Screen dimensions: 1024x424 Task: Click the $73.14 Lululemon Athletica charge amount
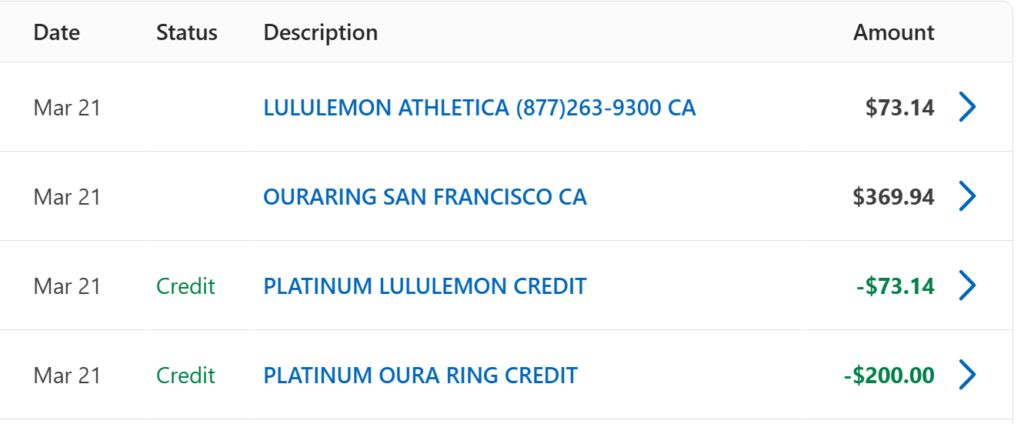(900, 108)
